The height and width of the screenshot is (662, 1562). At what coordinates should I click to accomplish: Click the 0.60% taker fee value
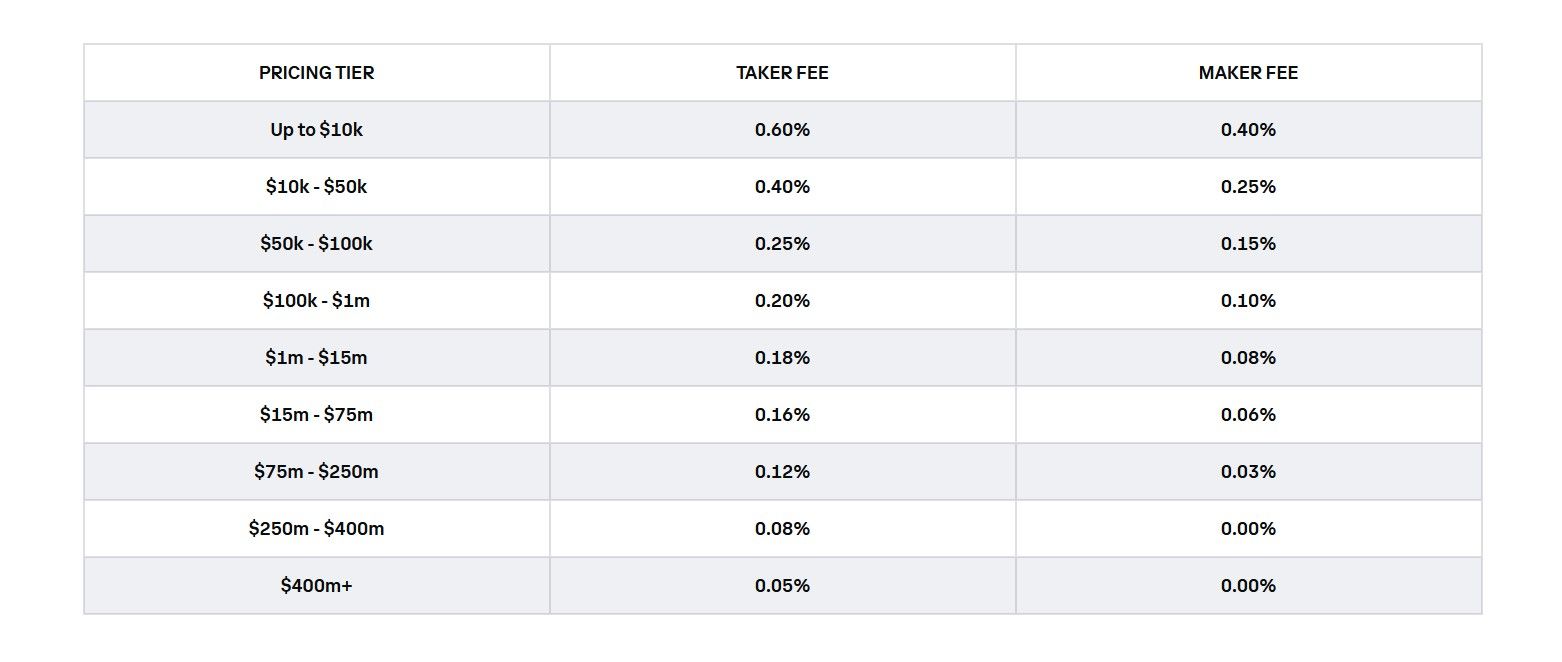click(782, 130)
